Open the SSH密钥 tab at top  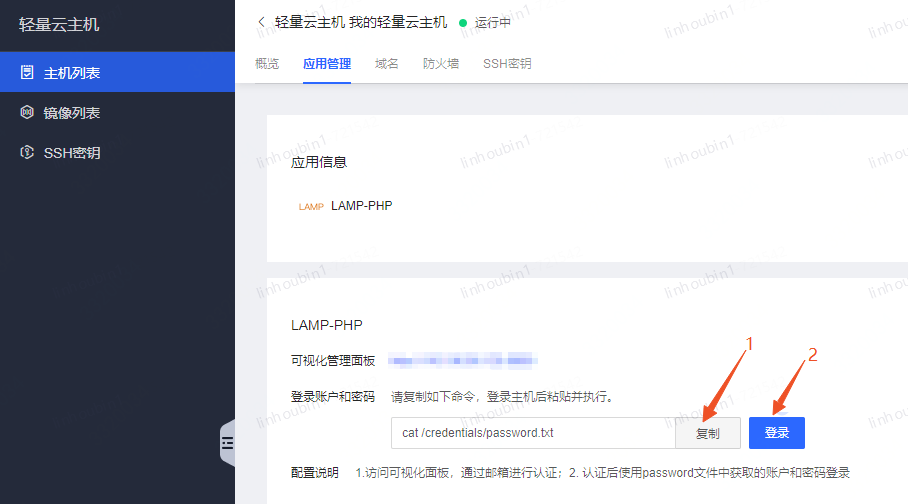point(507,64)
